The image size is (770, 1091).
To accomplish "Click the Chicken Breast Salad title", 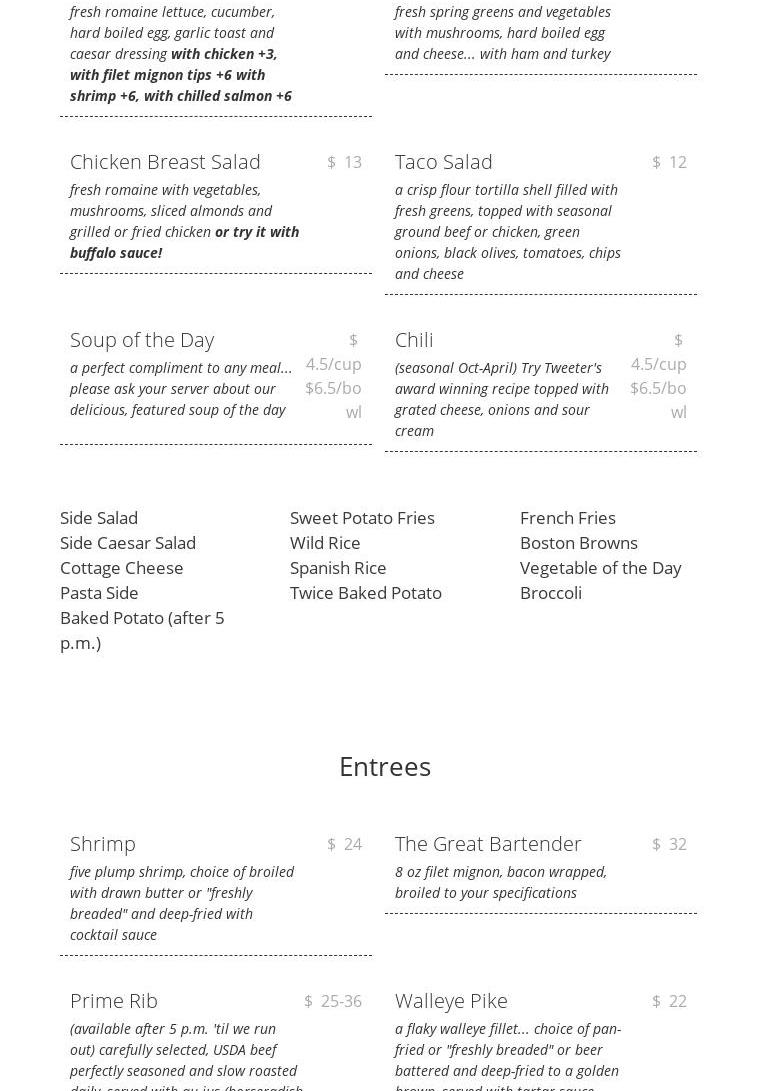I will 165,162.
